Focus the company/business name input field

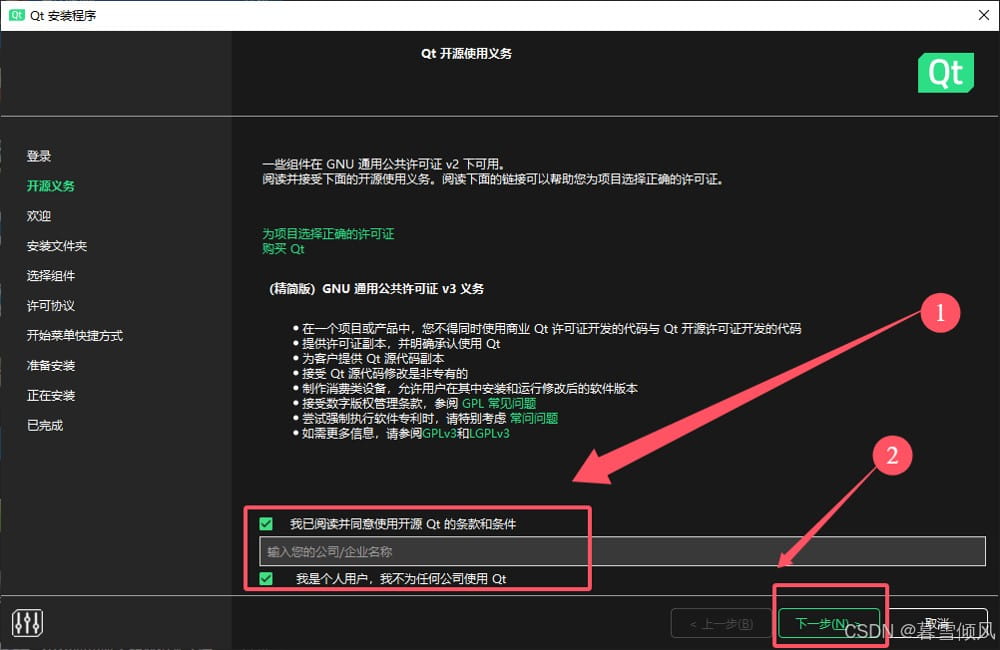[x=622, y=551]
